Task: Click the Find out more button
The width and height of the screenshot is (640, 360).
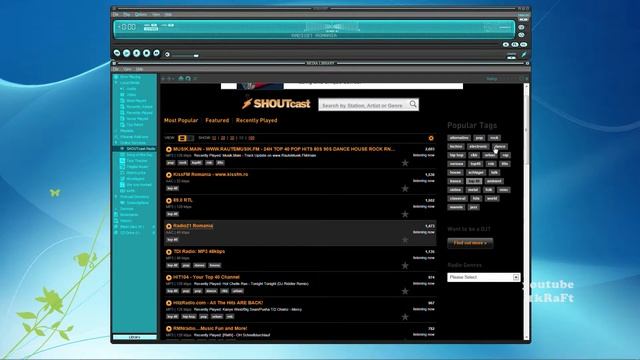Action: [x=470, y=243]
